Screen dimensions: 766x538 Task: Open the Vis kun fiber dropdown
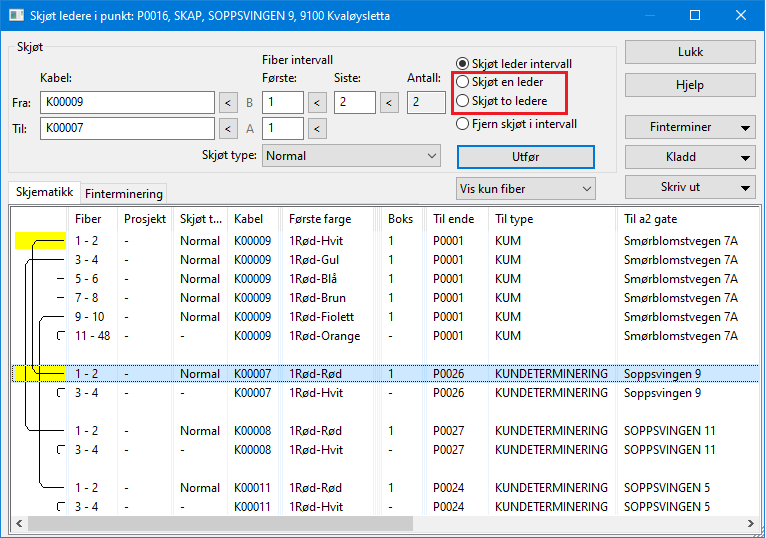click(x=526, y=189)
